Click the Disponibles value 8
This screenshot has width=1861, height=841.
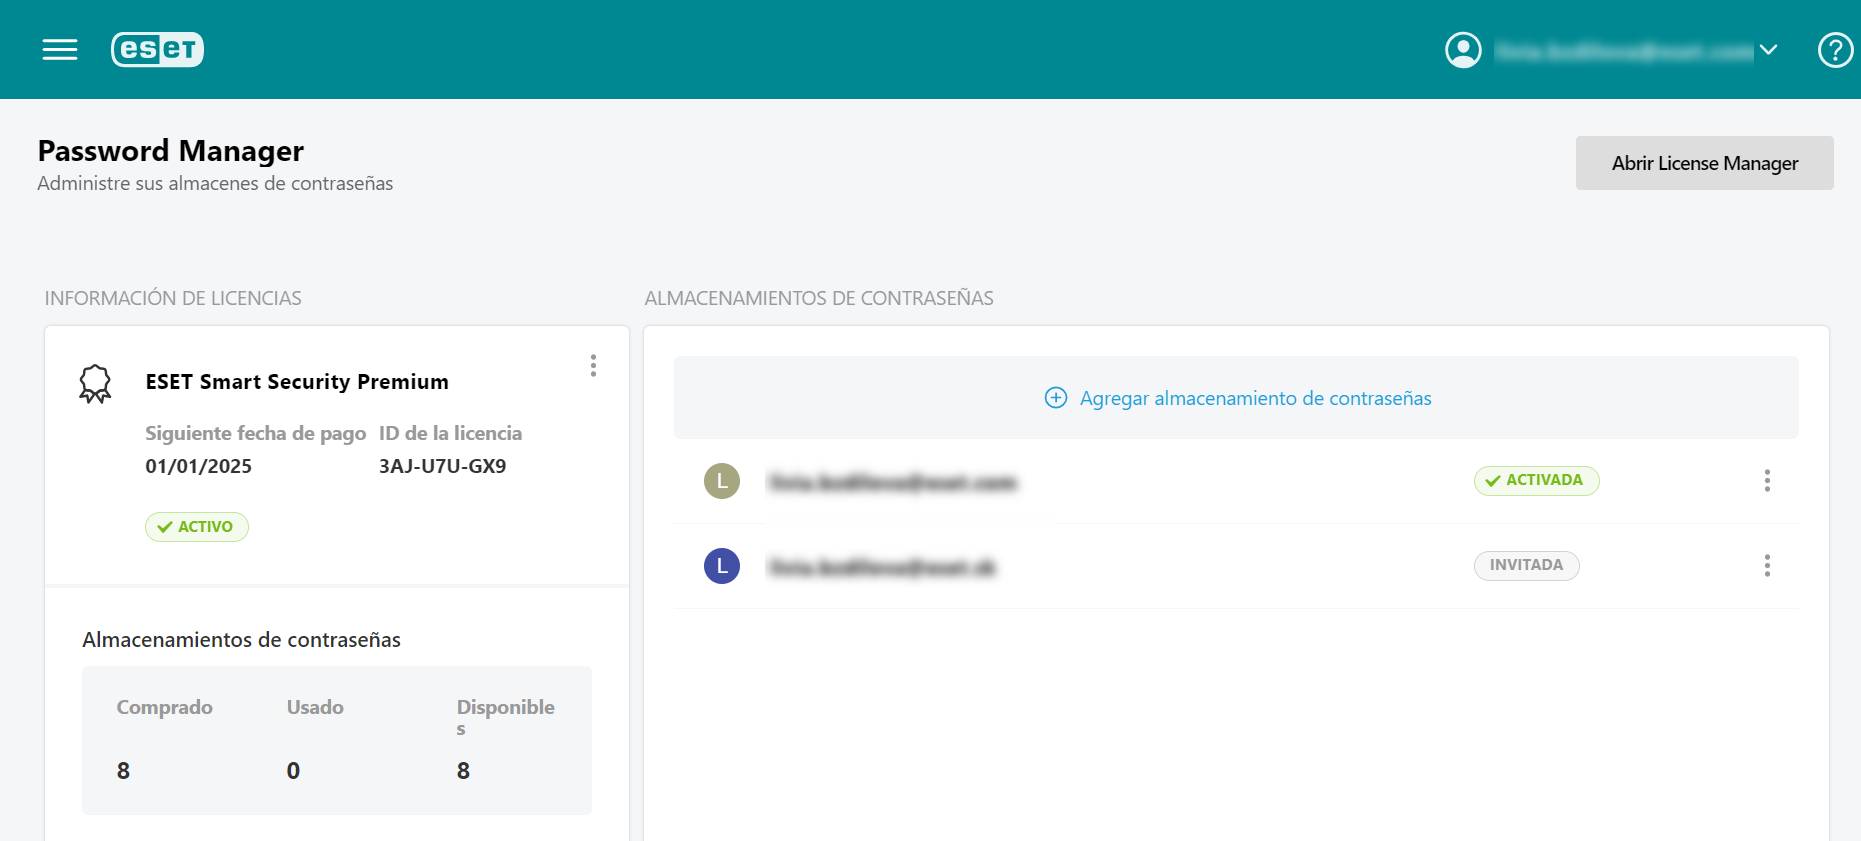click(x=463, y=771)
